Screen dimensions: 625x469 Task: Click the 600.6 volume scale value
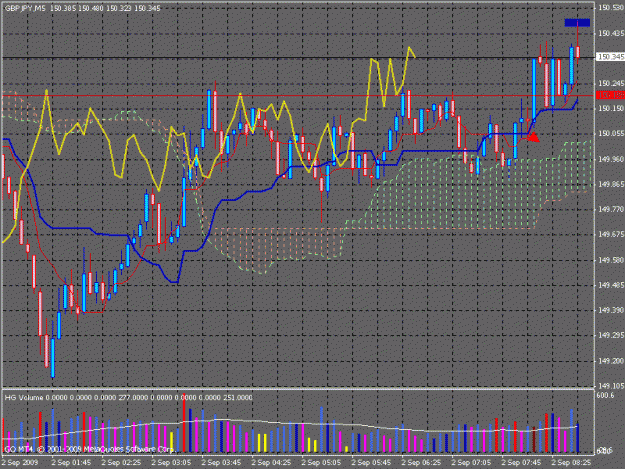(x=605, y=396)
